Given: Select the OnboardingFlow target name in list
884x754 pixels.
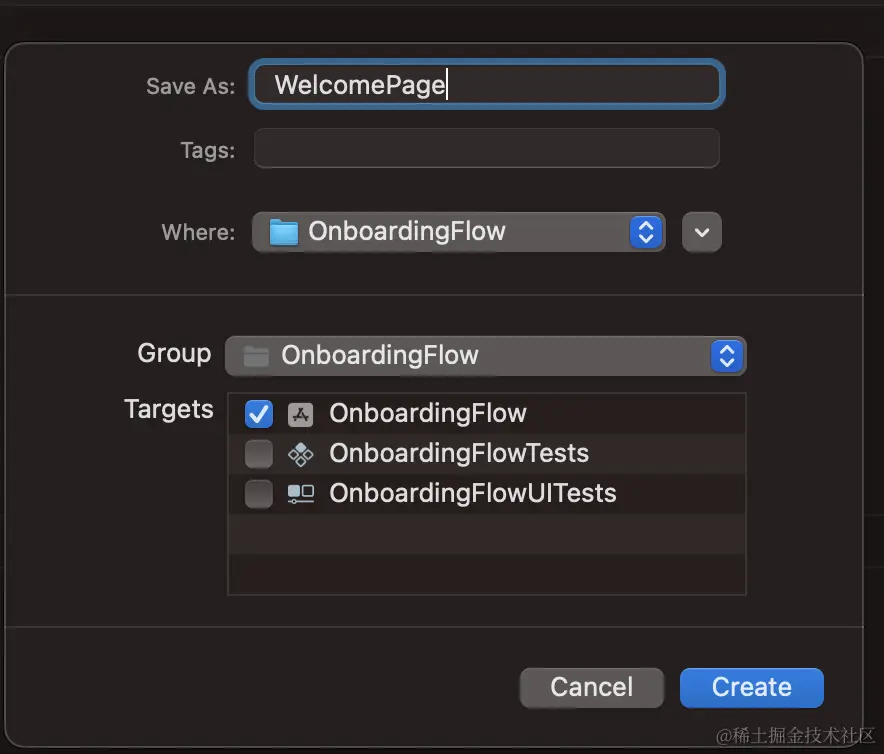Looking at the screenshot, I should 427,414.
